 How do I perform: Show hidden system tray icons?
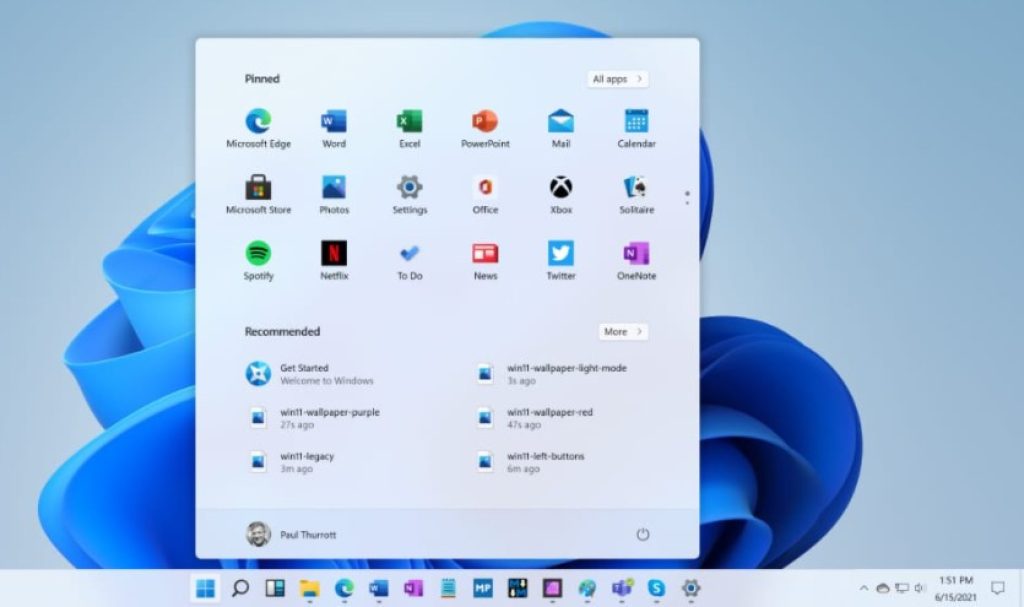pos(864,589)
